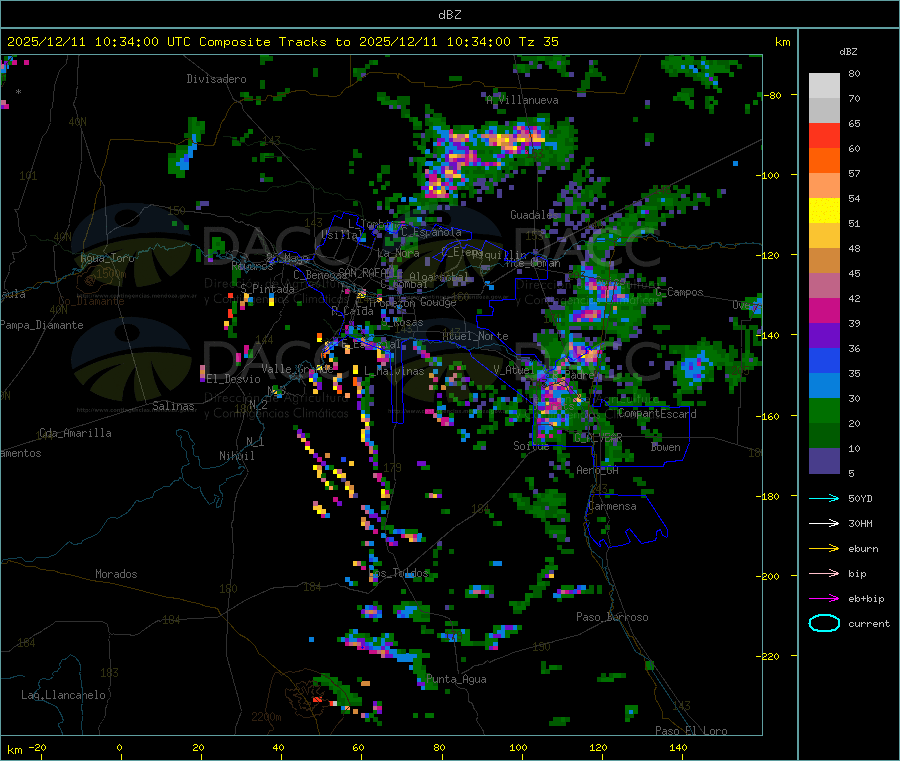Select the bright yellow 51-54 dBZ band
This screenshot has width=900, height=761.
point(824,211)
